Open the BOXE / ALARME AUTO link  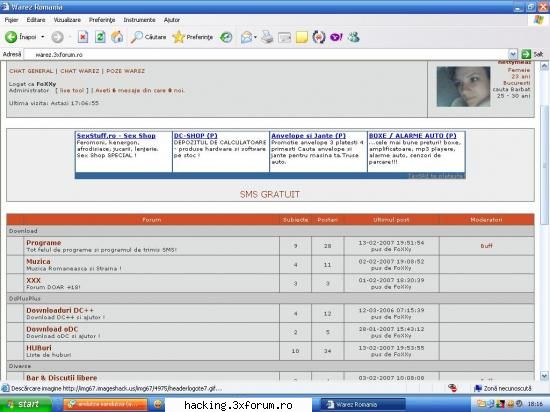tap(412, 136)
